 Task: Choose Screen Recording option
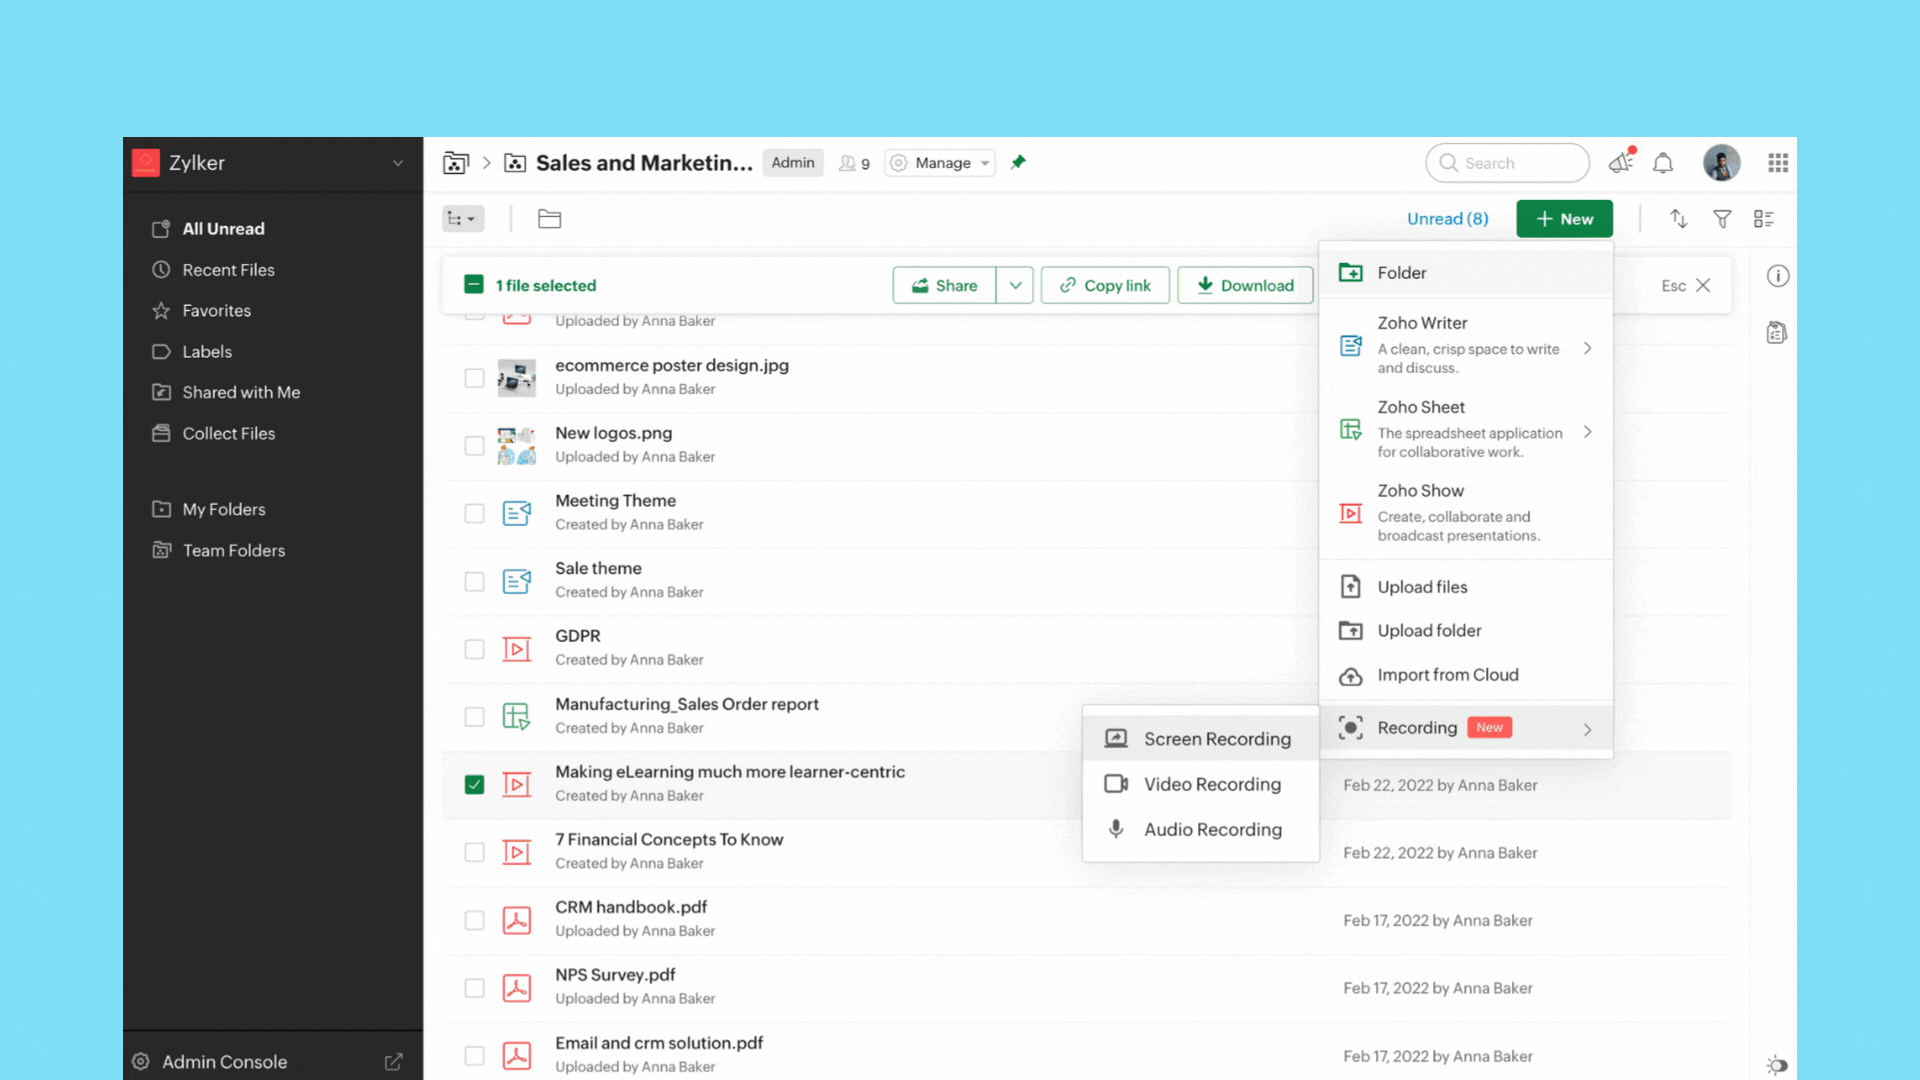1200,739
